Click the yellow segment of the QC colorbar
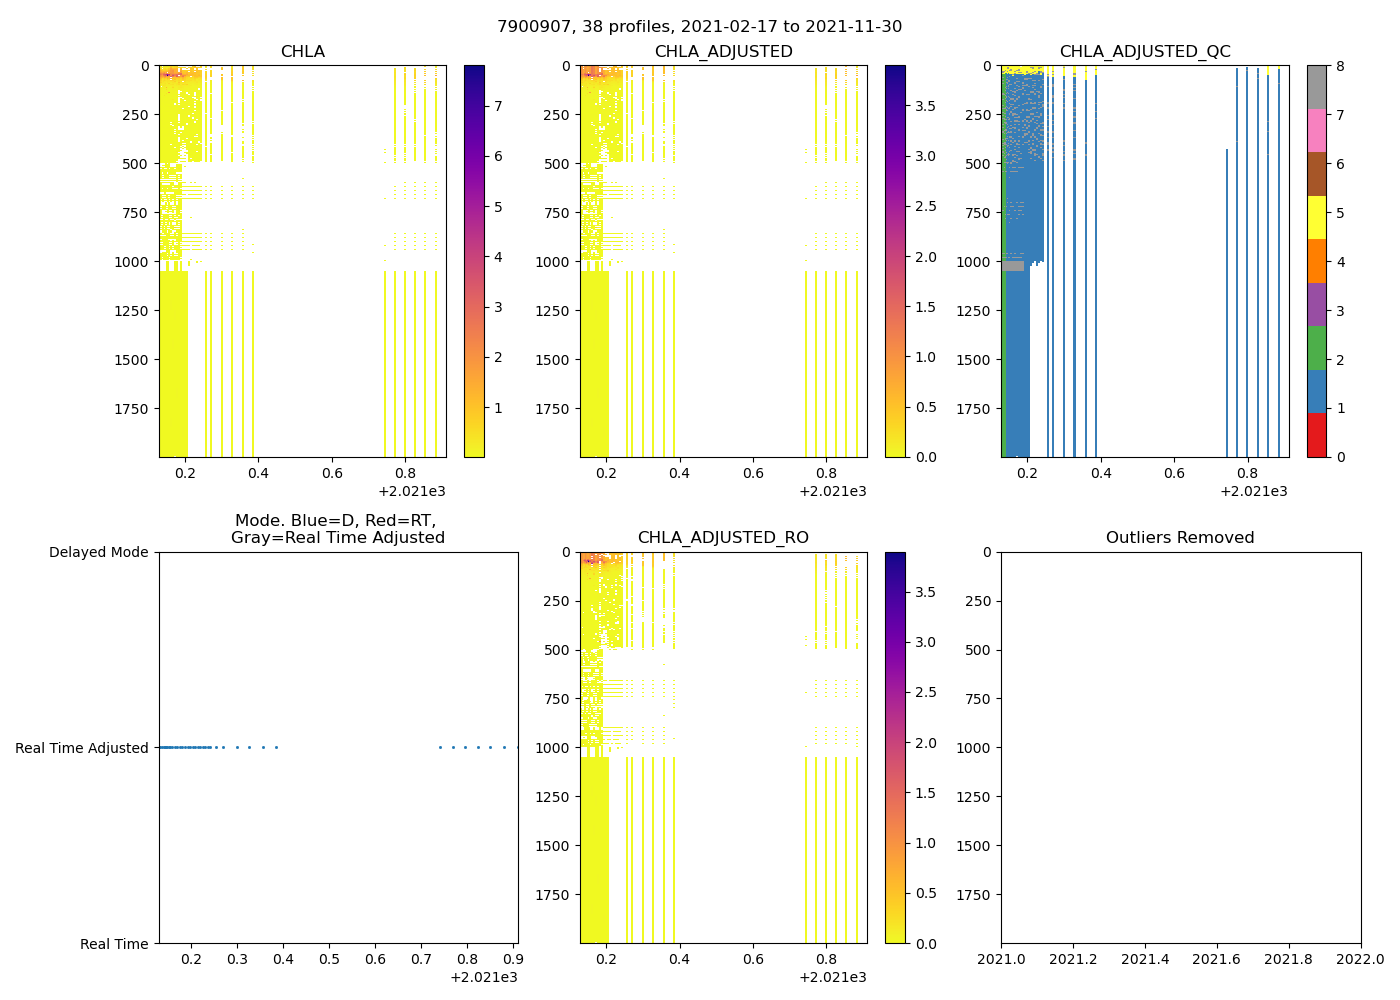The height and width of the screenshot is (1000, 1400). pyautogui.click(x=1317, y=217)
